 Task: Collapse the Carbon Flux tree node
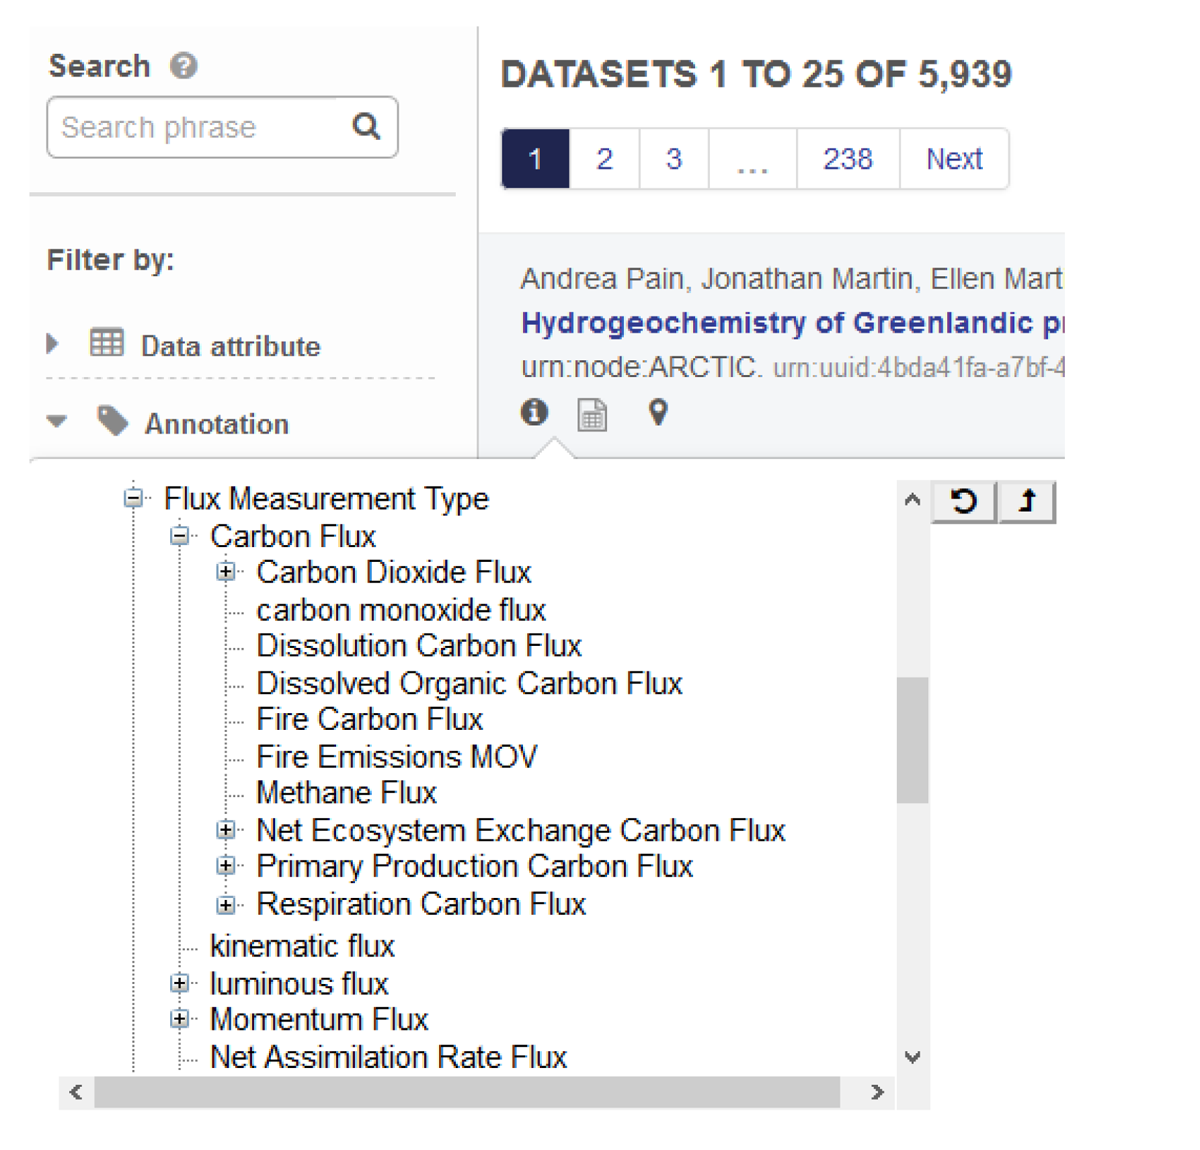180,536
